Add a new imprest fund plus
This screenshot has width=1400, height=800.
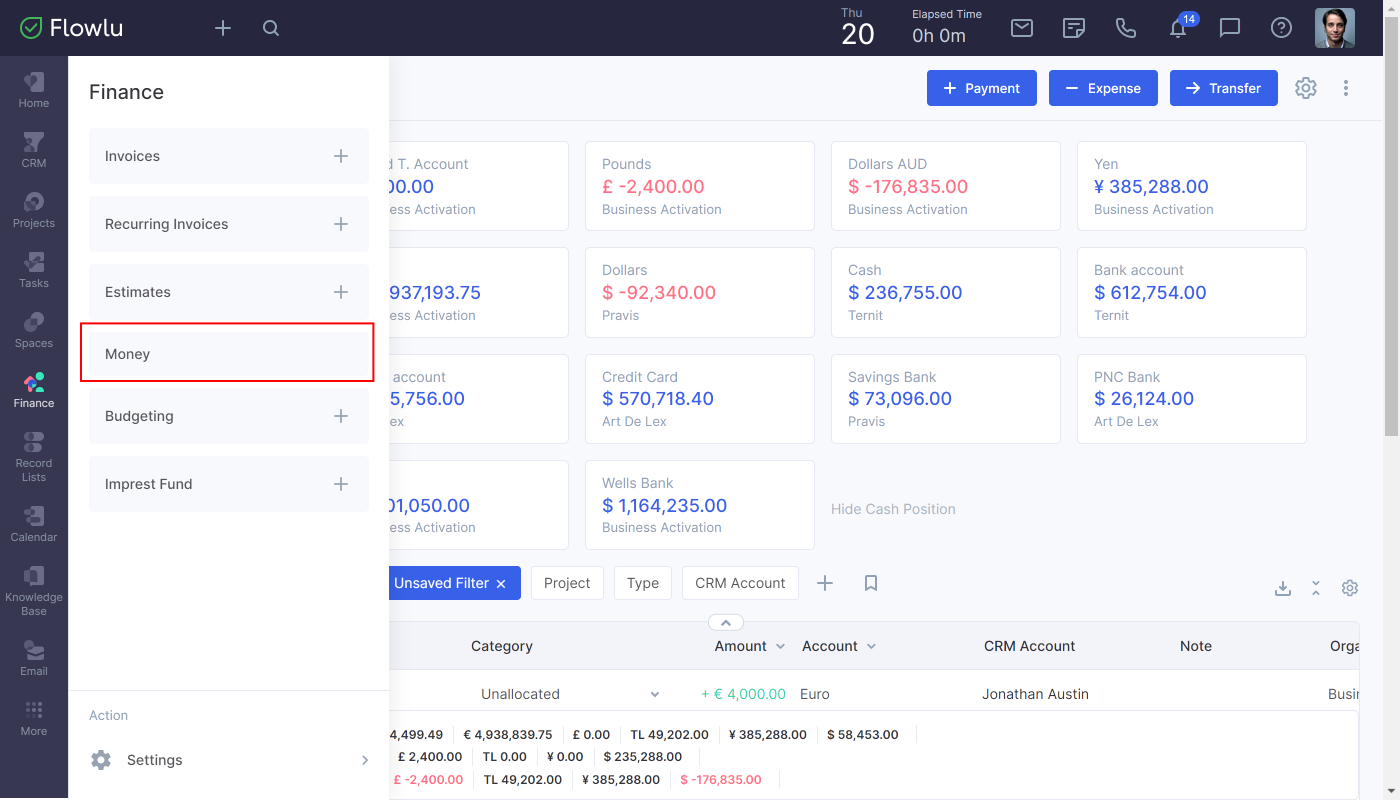tap(341, 484)
